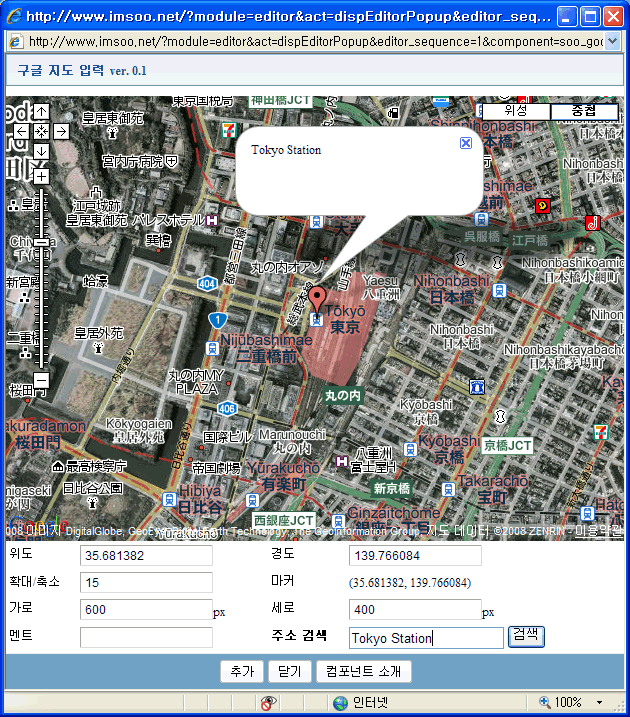Viewport: 630px width, 717px height.
Task: Click the comment (멘트) input field
Action: pyautogui.click(x=146, y=637)
